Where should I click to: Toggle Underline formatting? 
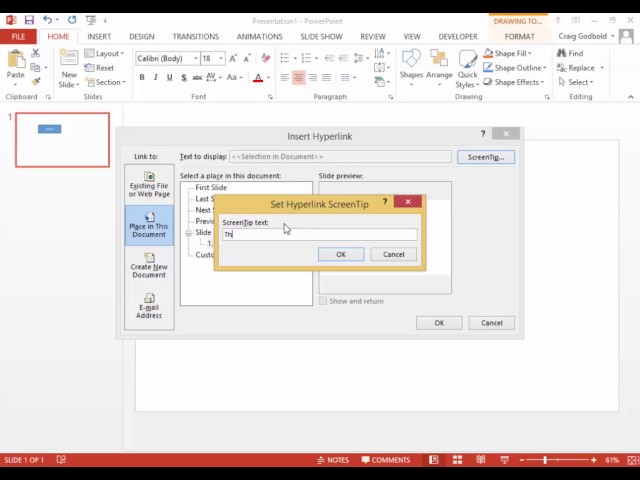pyautogui.click(x=169, y=77)
